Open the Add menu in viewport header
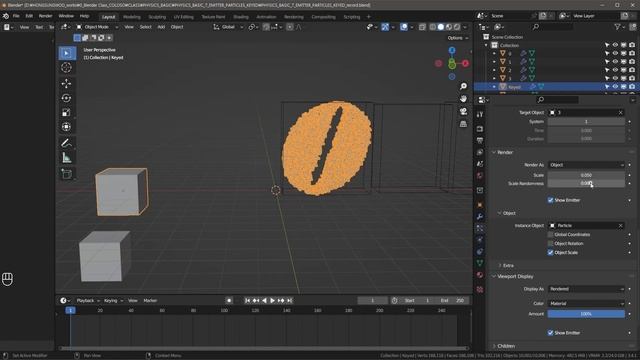The width and height of the screenshot is (640, 360). point(161,27)
